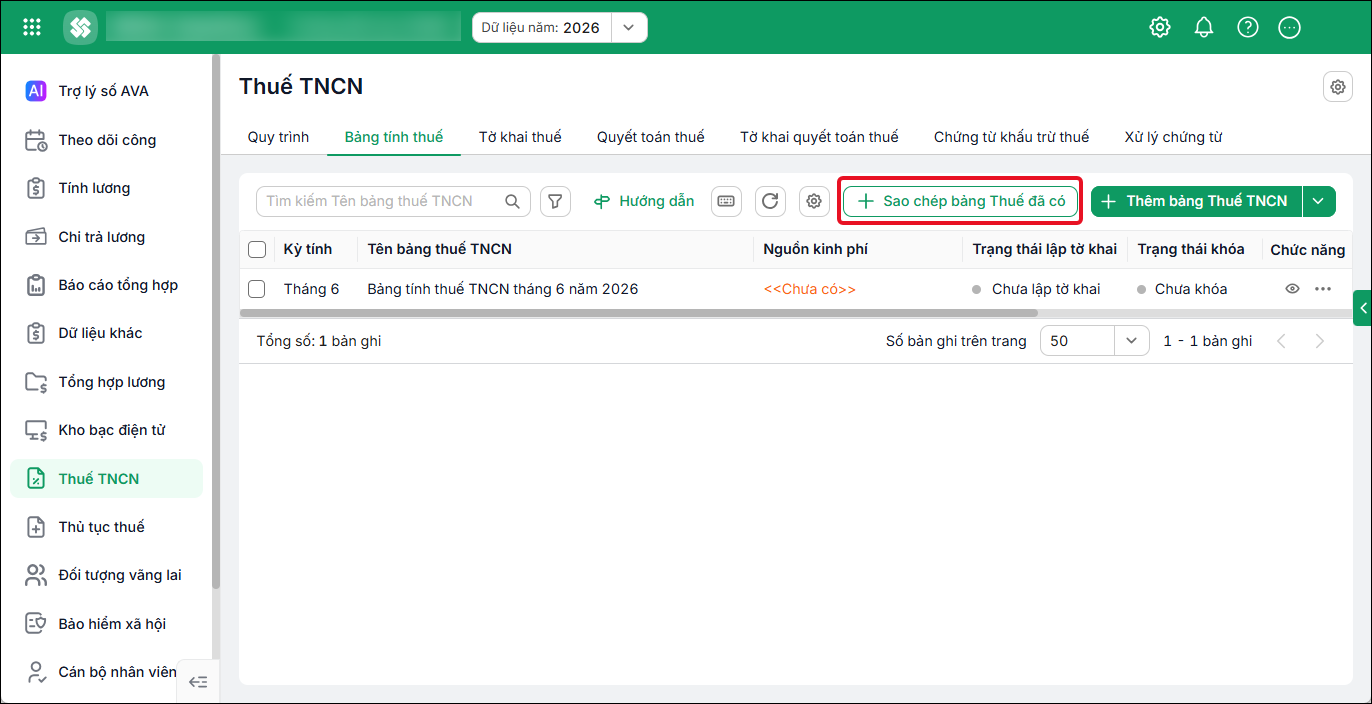Click the Kỳ tính column header

(x=307, y=249)
